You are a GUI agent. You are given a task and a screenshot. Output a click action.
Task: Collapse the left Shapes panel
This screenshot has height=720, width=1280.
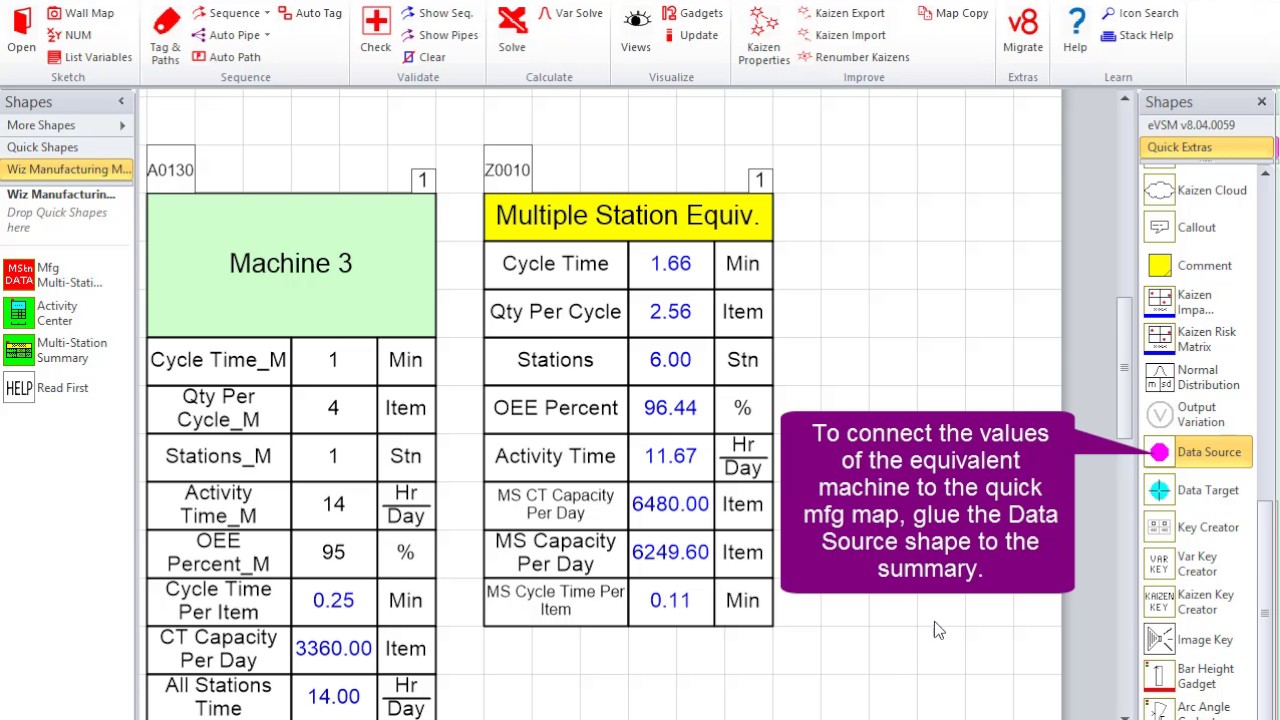pyautogui.click(x=121, y=102)
